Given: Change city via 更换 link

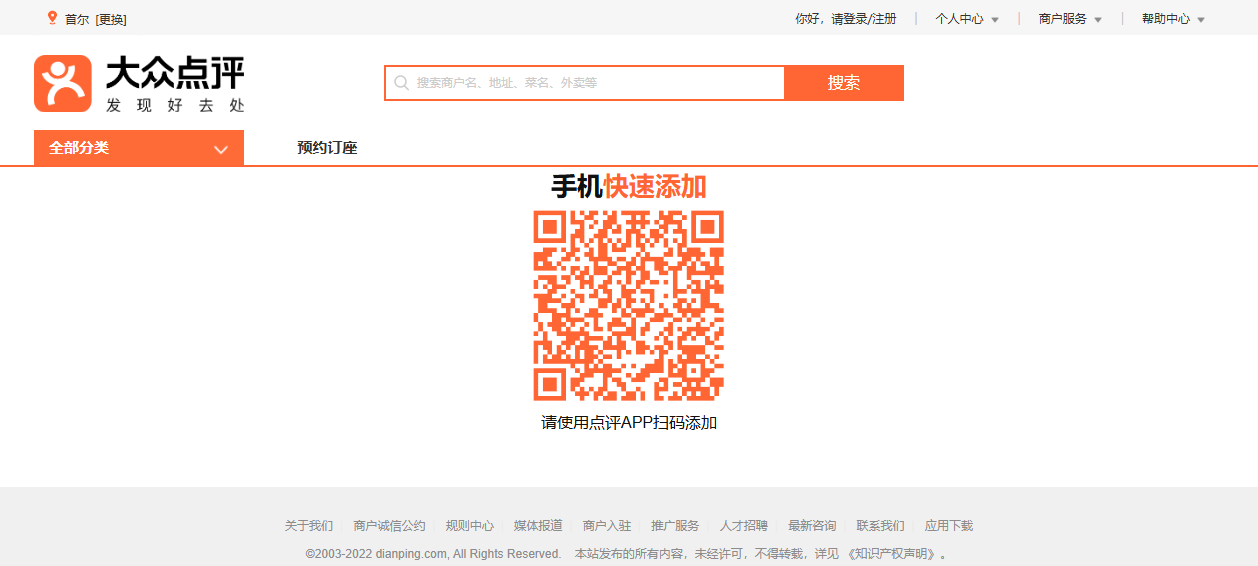Looking at the screenshot, I should tap(111, 19).
